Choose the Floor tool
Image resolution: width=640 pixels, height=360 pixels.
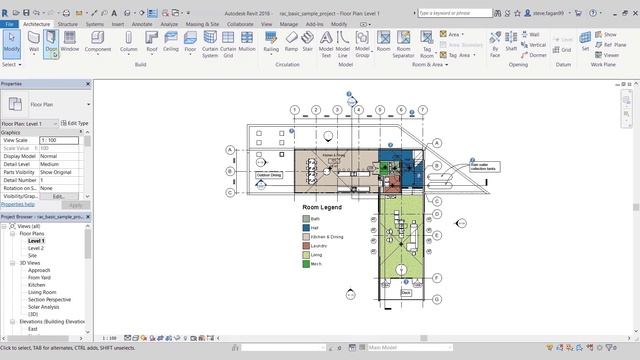(x=190, y=42)
